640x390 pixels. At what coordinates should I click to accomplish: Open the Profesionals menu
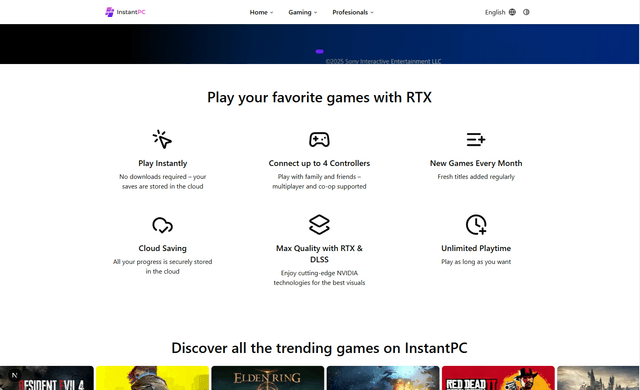[x=353, y=12]
